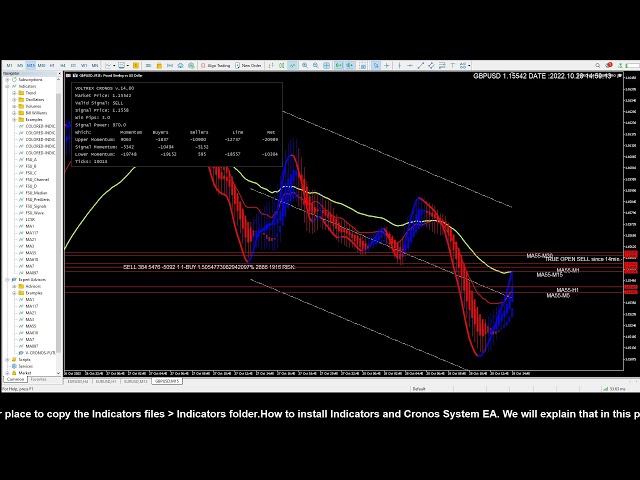Image resolution: width=640 pixels, height=480 pixels.
Task: Switch to the Favorites tab
Action: pos(38,379)
